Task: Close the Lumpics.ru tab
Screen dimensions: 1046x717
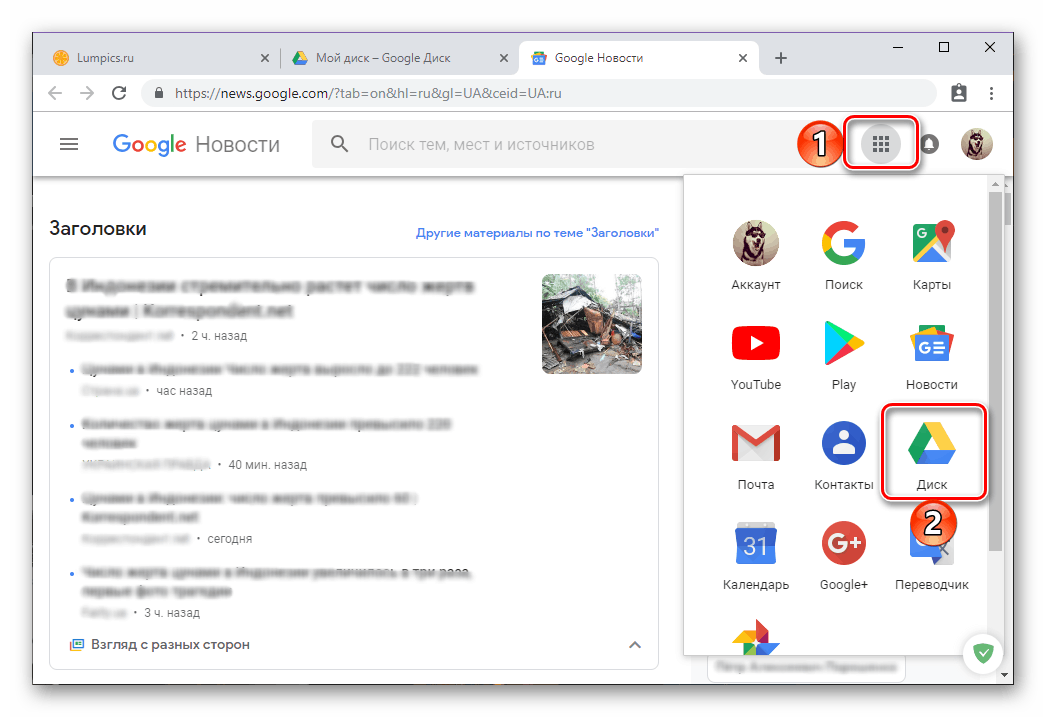Action: [x=265, y=58]
